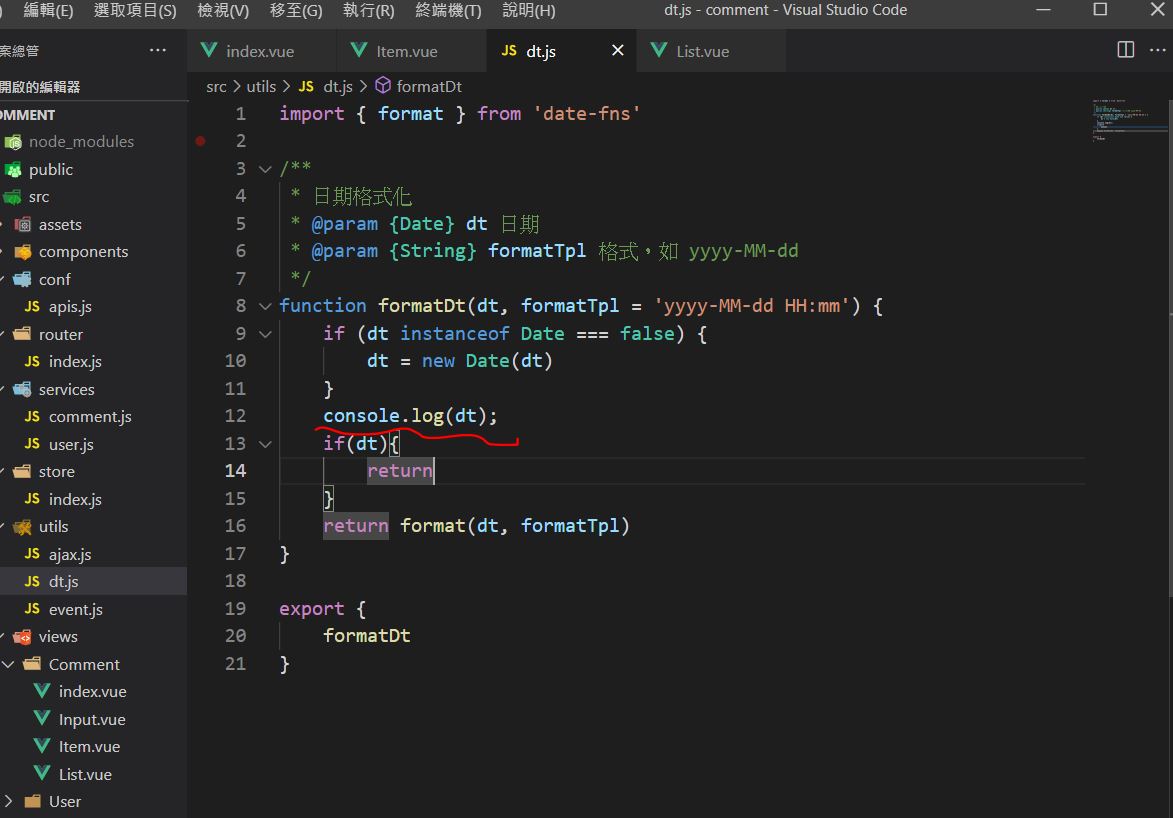Switch to the Item.vue tab

[406, 51]
